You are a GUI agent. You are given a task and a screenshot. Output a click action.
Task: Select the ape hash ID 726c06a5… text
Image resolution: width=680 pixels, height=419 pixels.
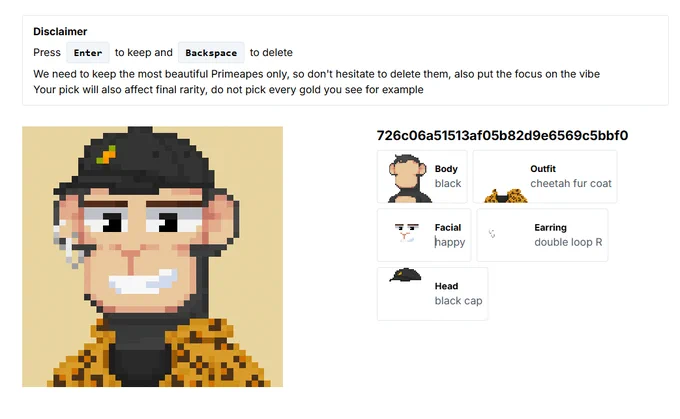click(502, 135)
